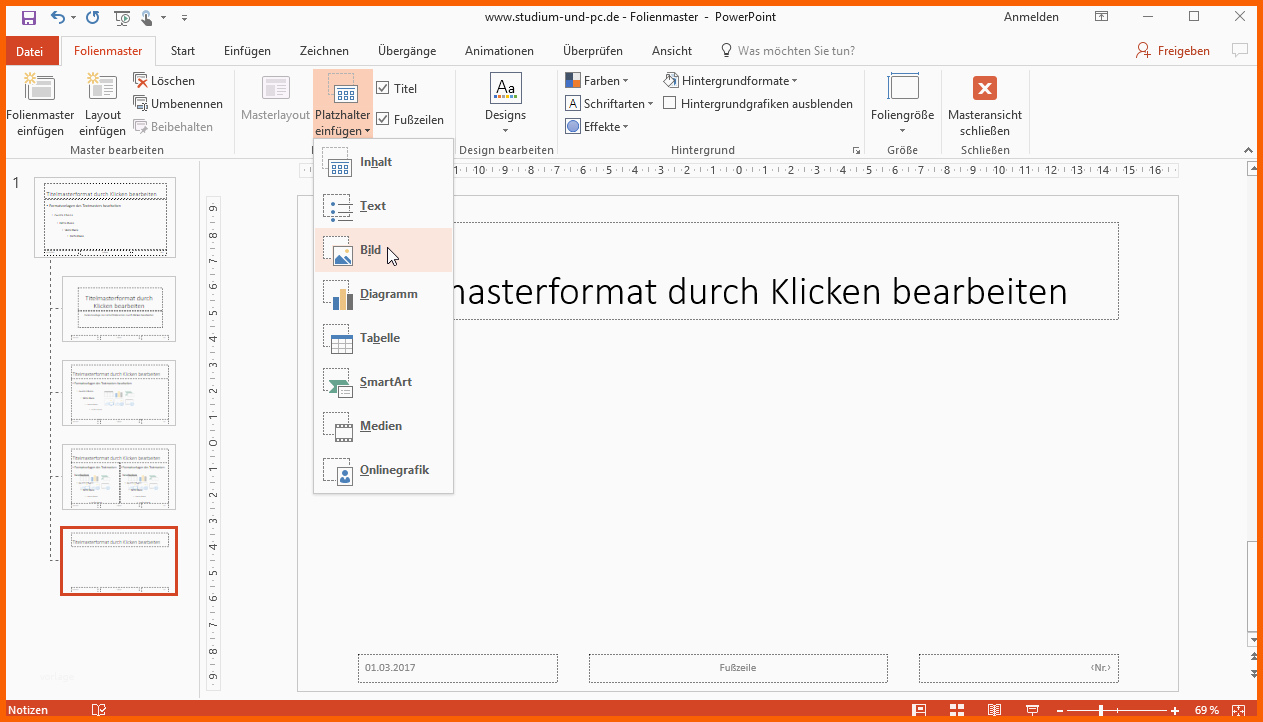Switch to the Ansicht tab
This screenshot has height=722, width=1263.
[x=672, y=51]
